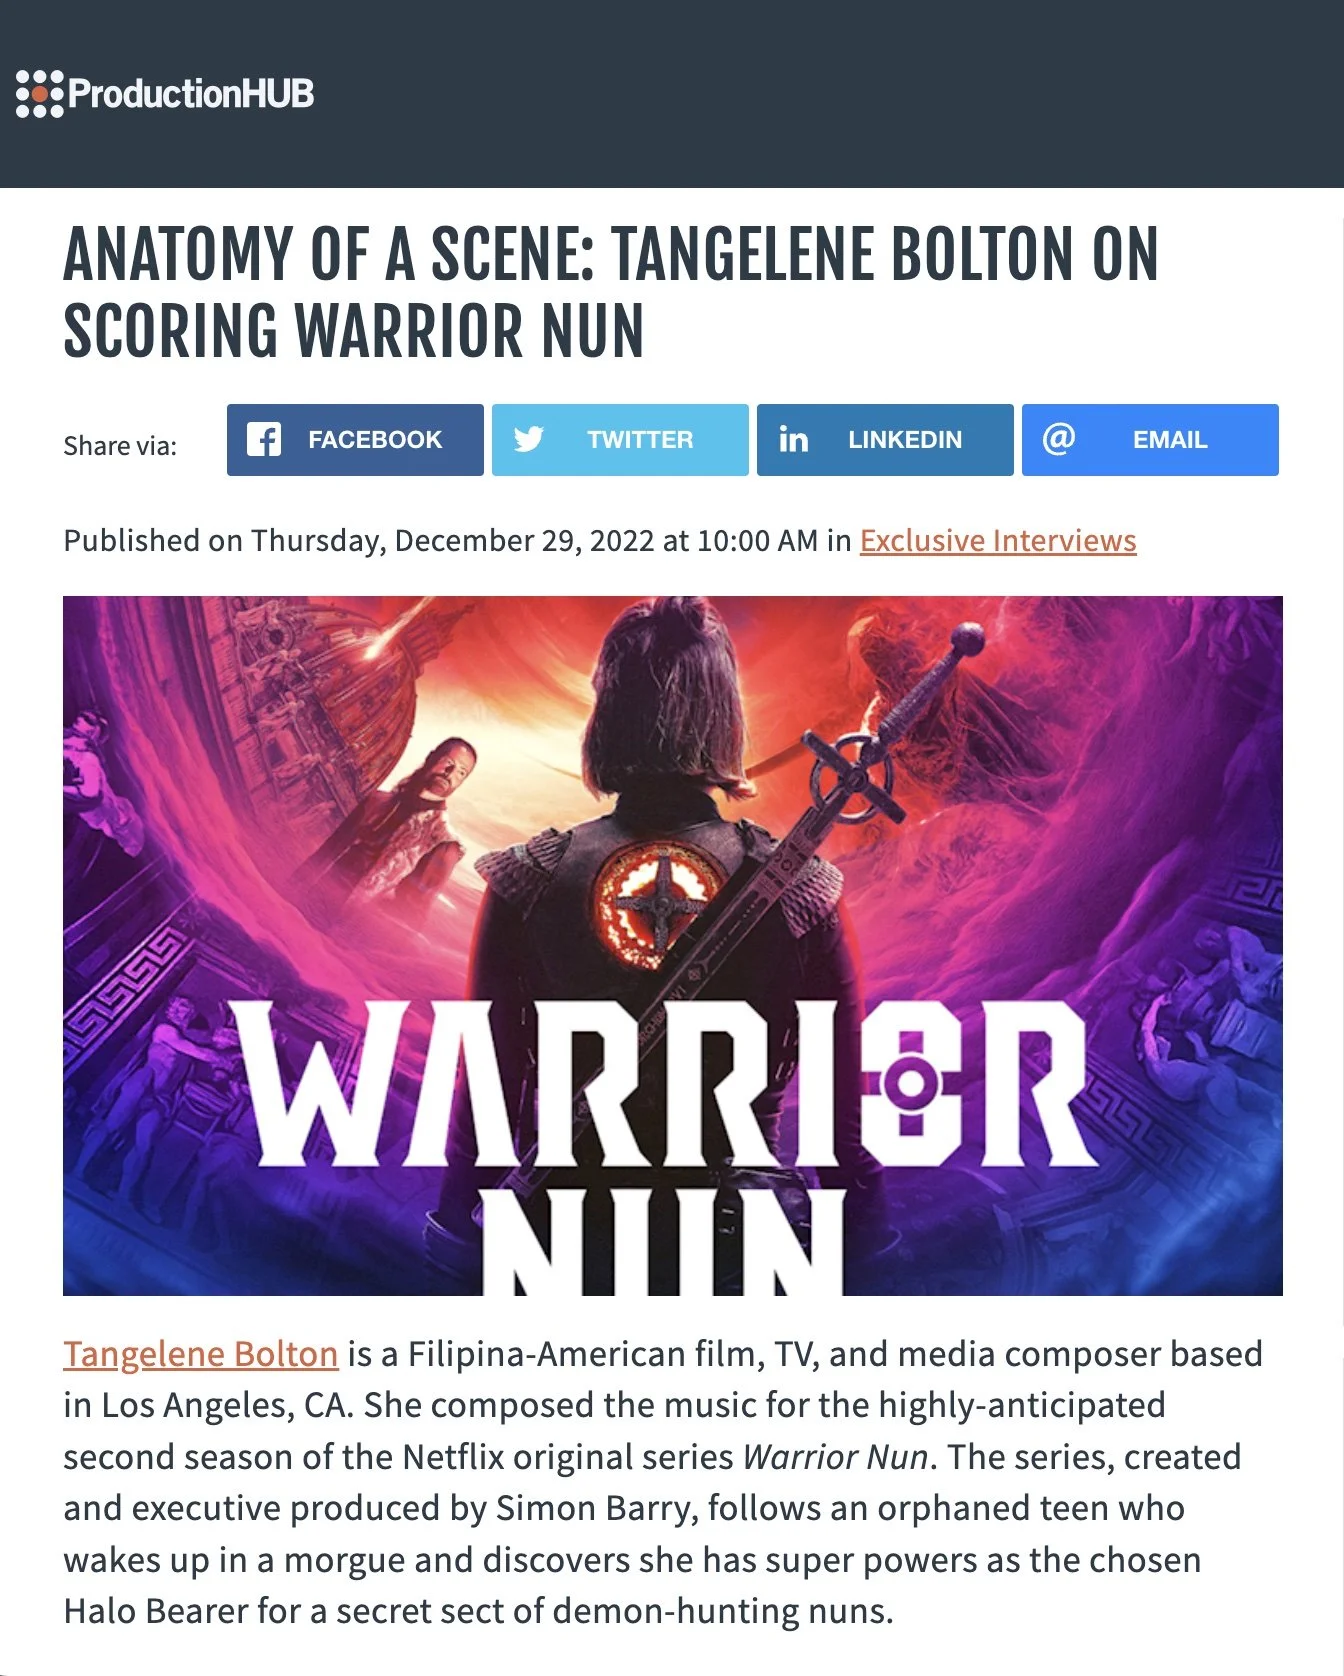
Task: Click the Facebook 'f' icon
Action: pos(264,440)
